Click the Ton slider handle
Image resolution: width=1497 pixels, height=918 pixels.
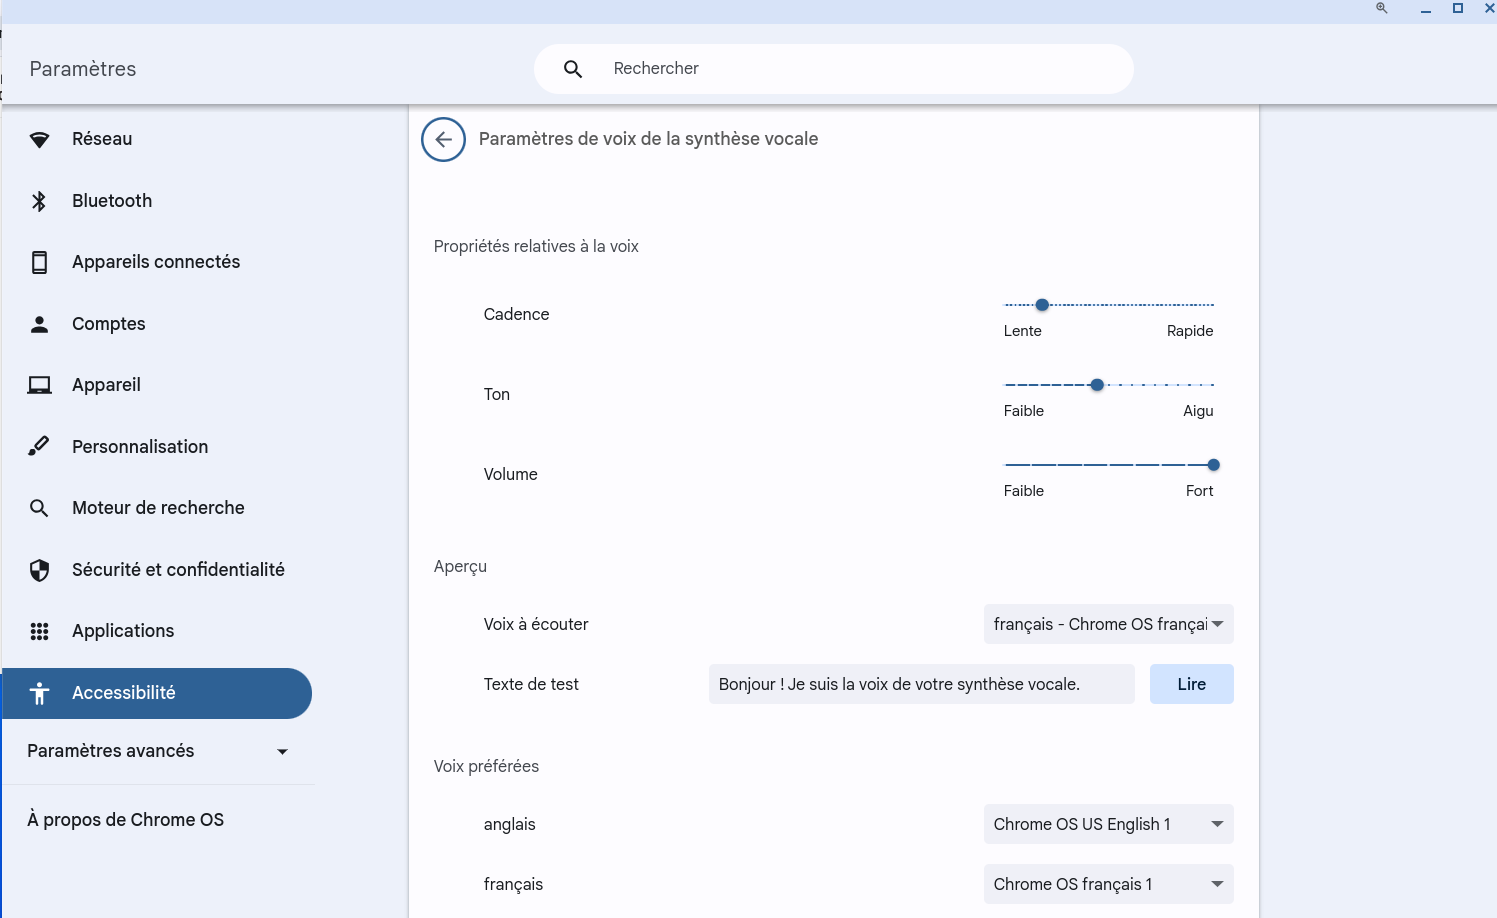1097,385
